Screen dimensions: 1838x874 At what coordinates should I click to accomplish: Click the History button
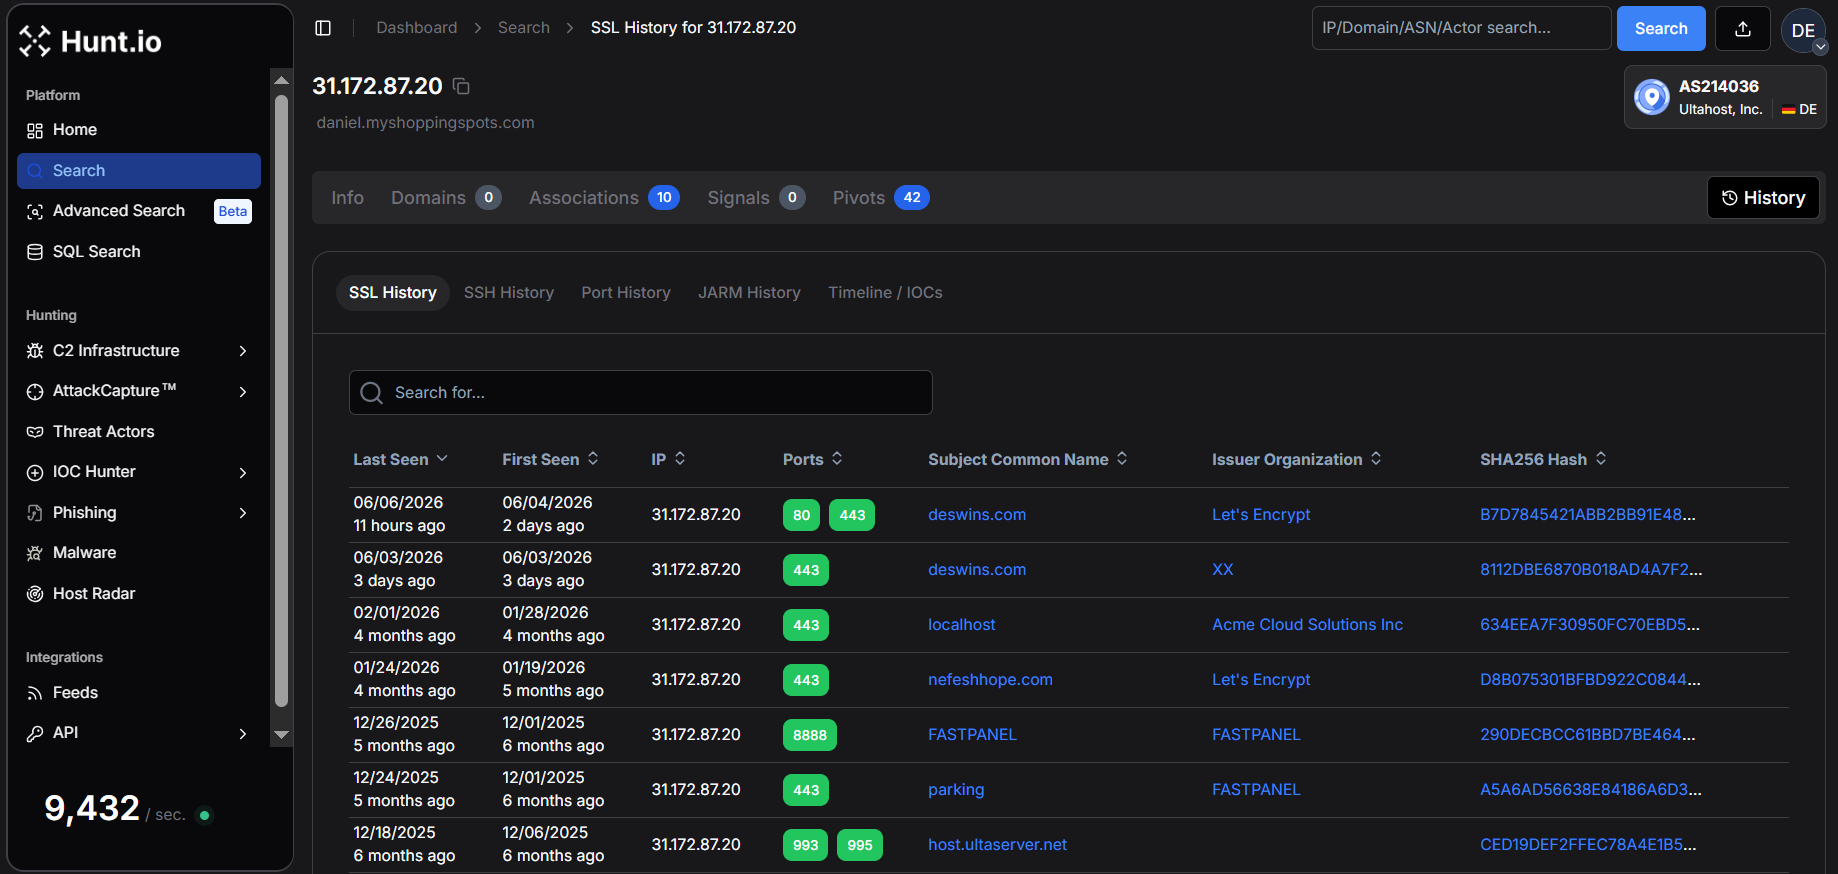[x=1763, y=198]
